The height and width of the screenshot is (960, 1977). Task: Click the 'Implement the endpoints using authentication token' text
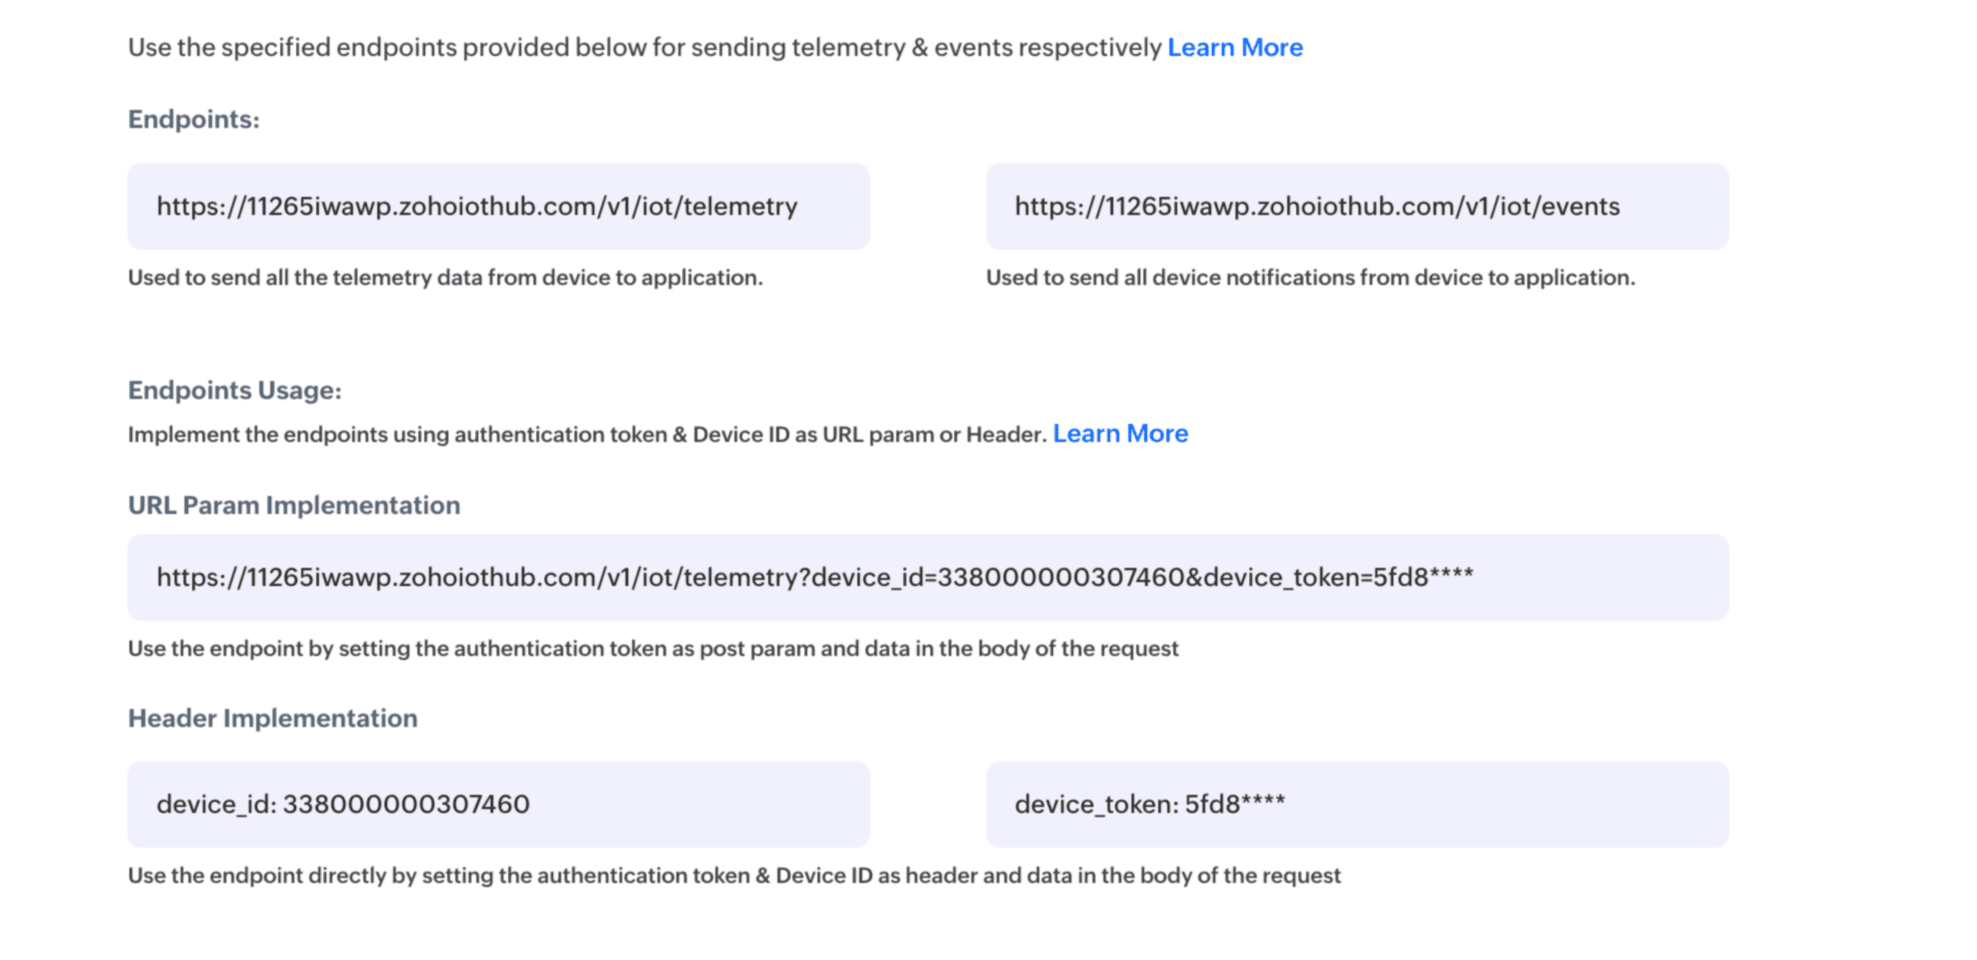point(586,435)
